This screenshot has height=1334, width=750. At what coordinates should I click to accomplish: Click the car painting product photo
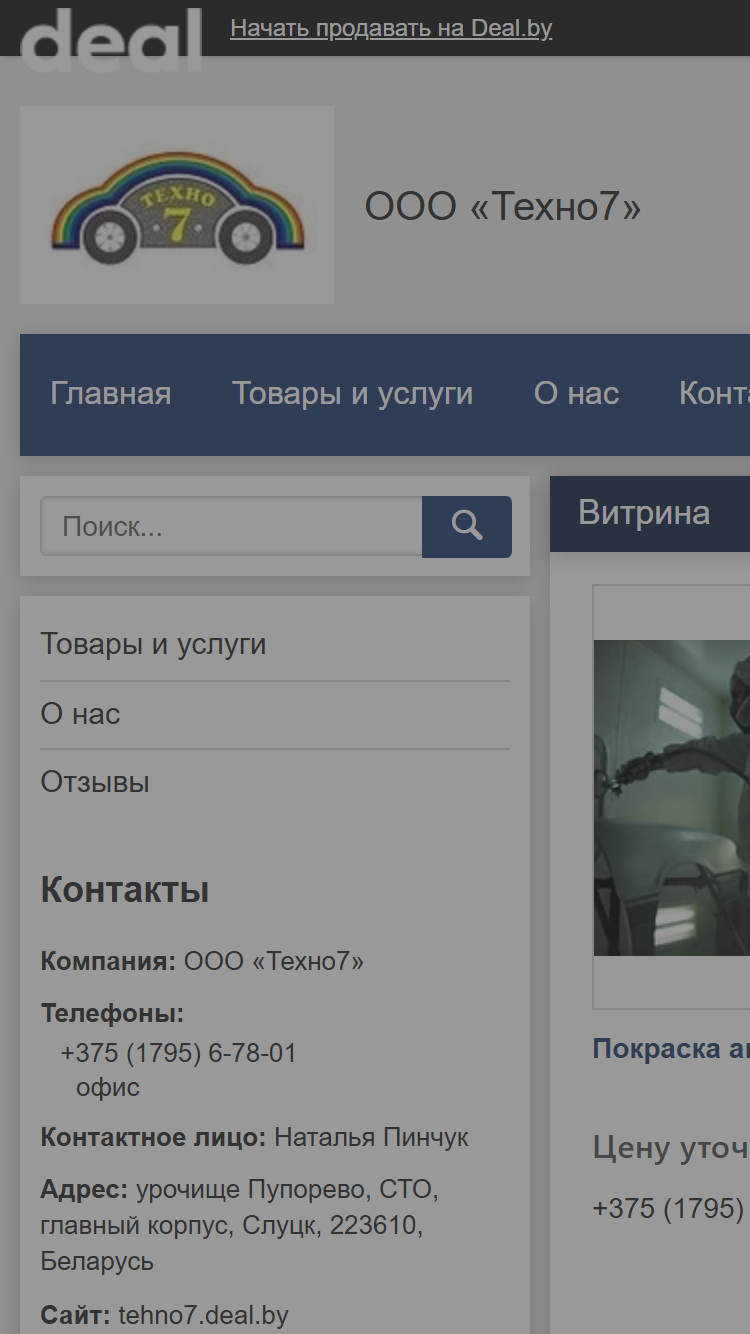pos(672,797)
